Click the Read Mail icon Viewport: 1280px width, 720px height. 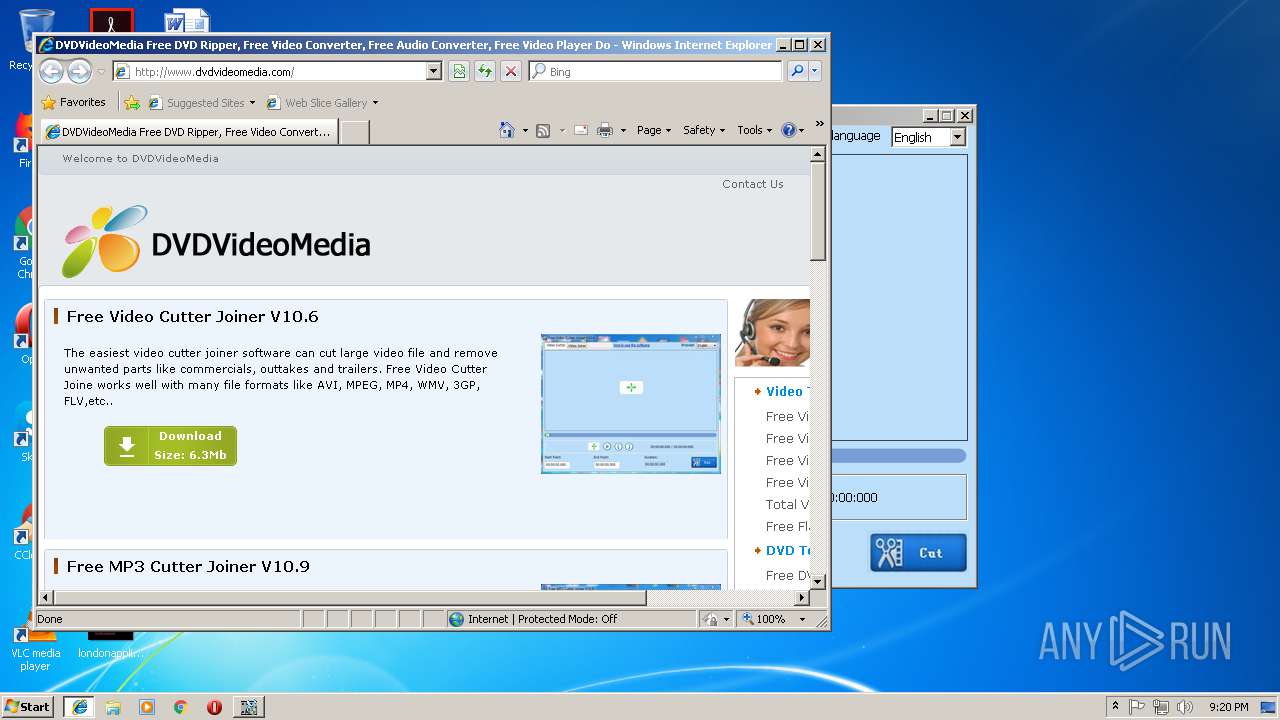[x=581, y=130]
